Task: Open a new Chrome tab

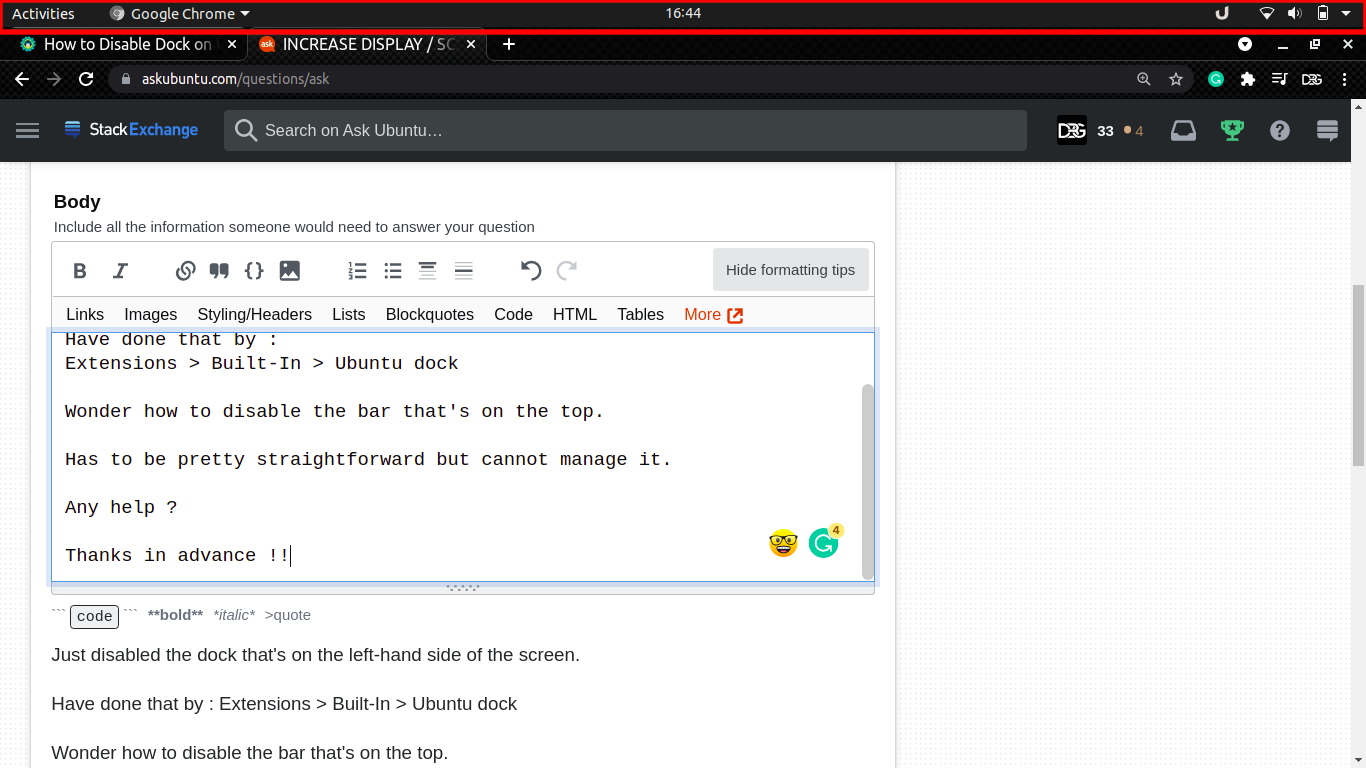Action: pyautogui.click(x=509, y=44)
